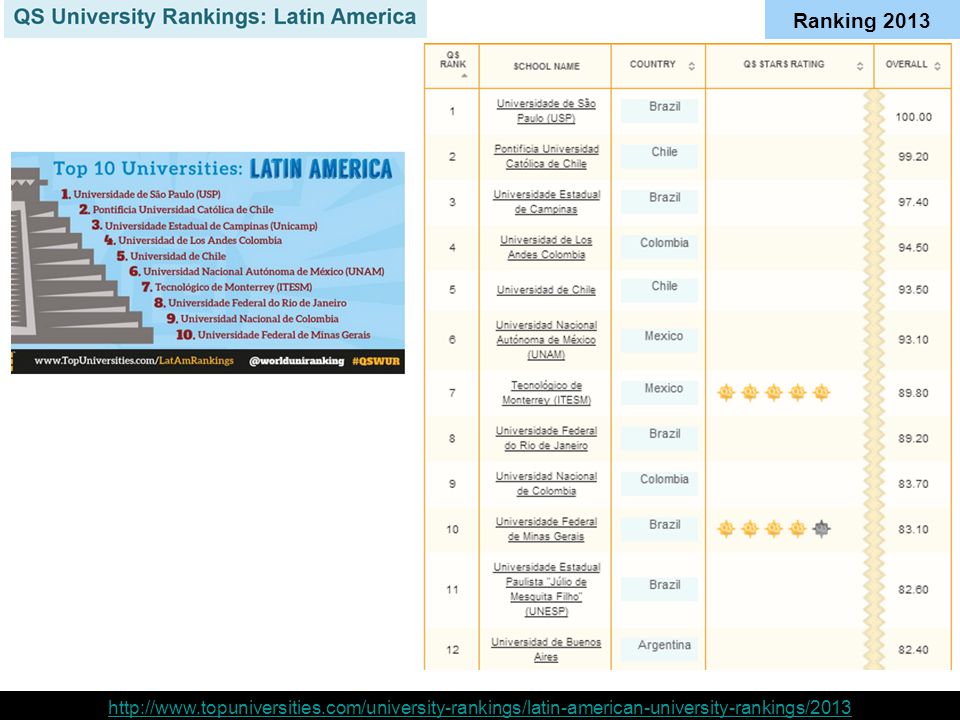Click the overall score 100.00
This screenshot has height=720, width=960.
pyautogui.click(x=913, y=117)
